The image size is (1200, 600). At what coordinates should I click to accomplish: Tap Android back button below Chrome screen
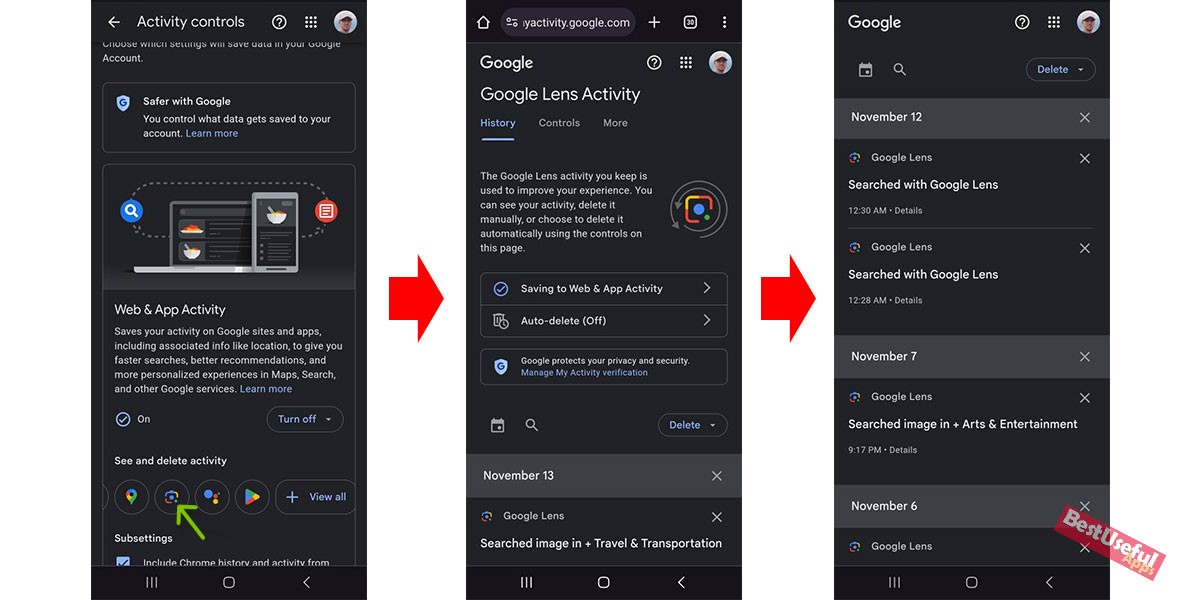(x=681, y=582)
